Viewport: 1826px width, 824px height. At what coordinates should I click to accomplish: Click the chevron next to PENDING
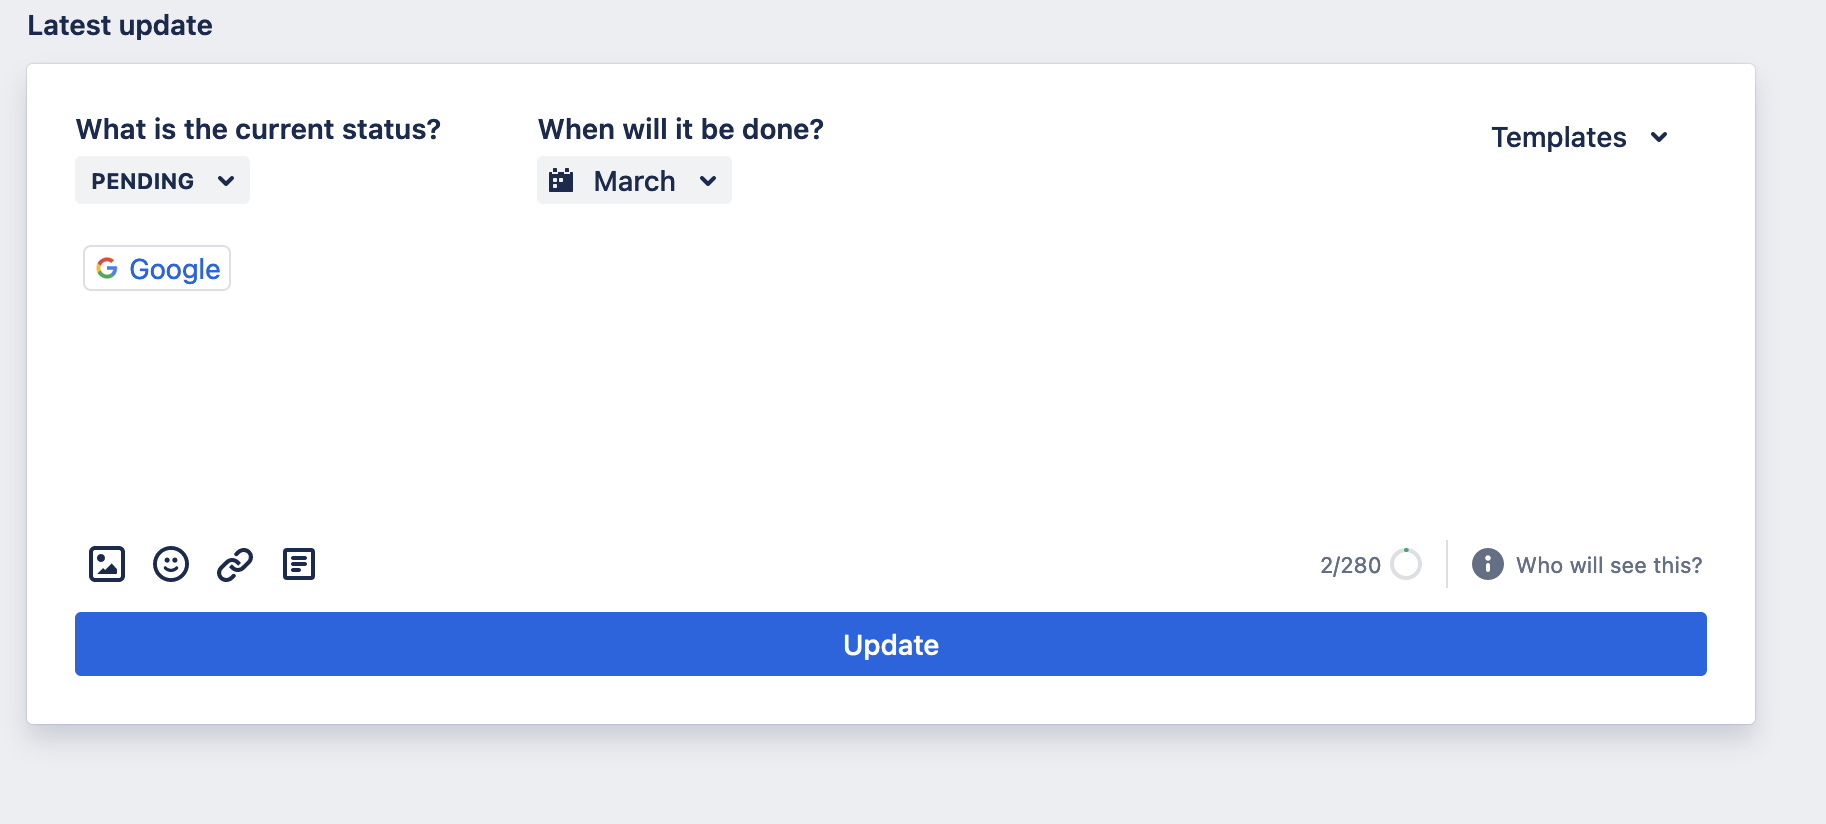(226, 180)
